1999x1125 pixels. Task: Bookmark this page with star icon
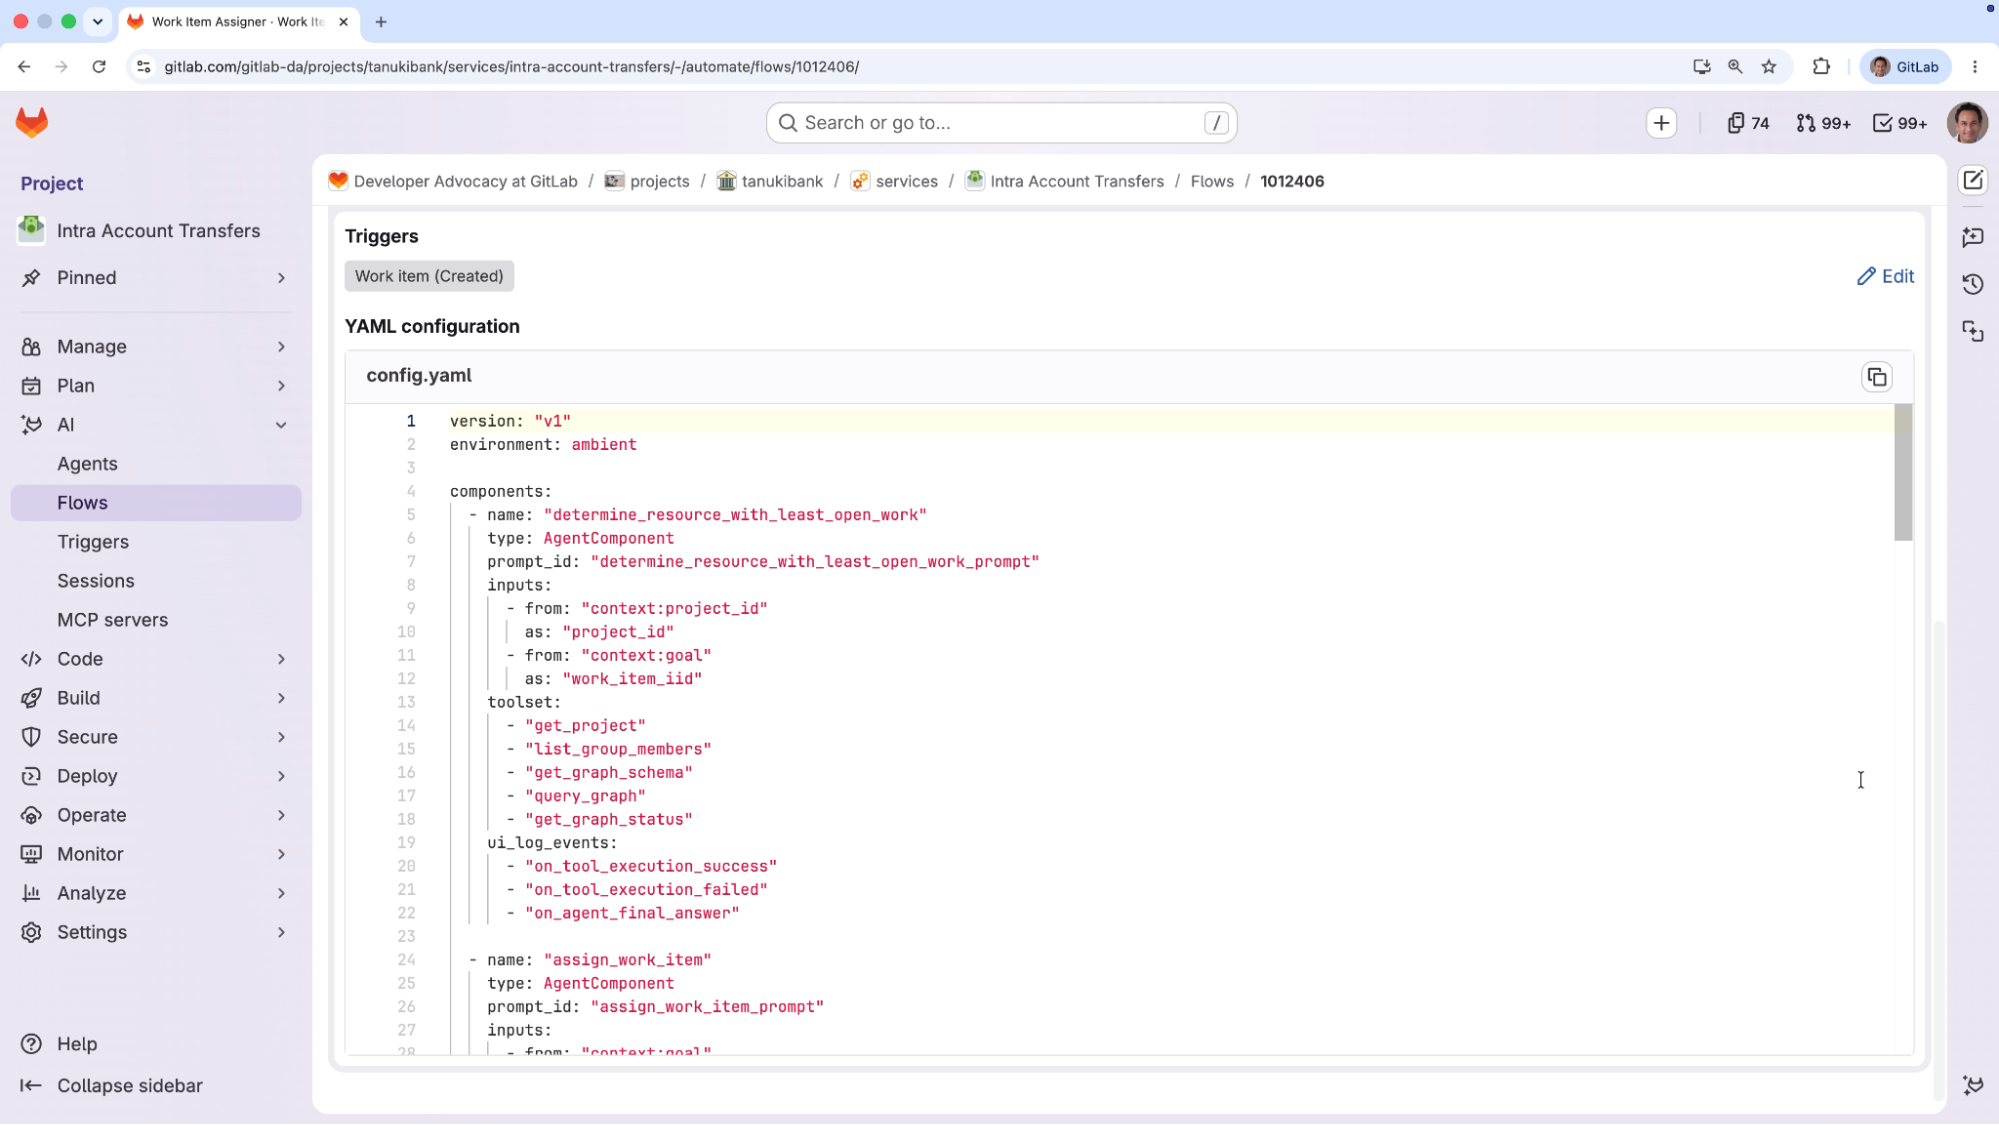tap(1769, 67)
